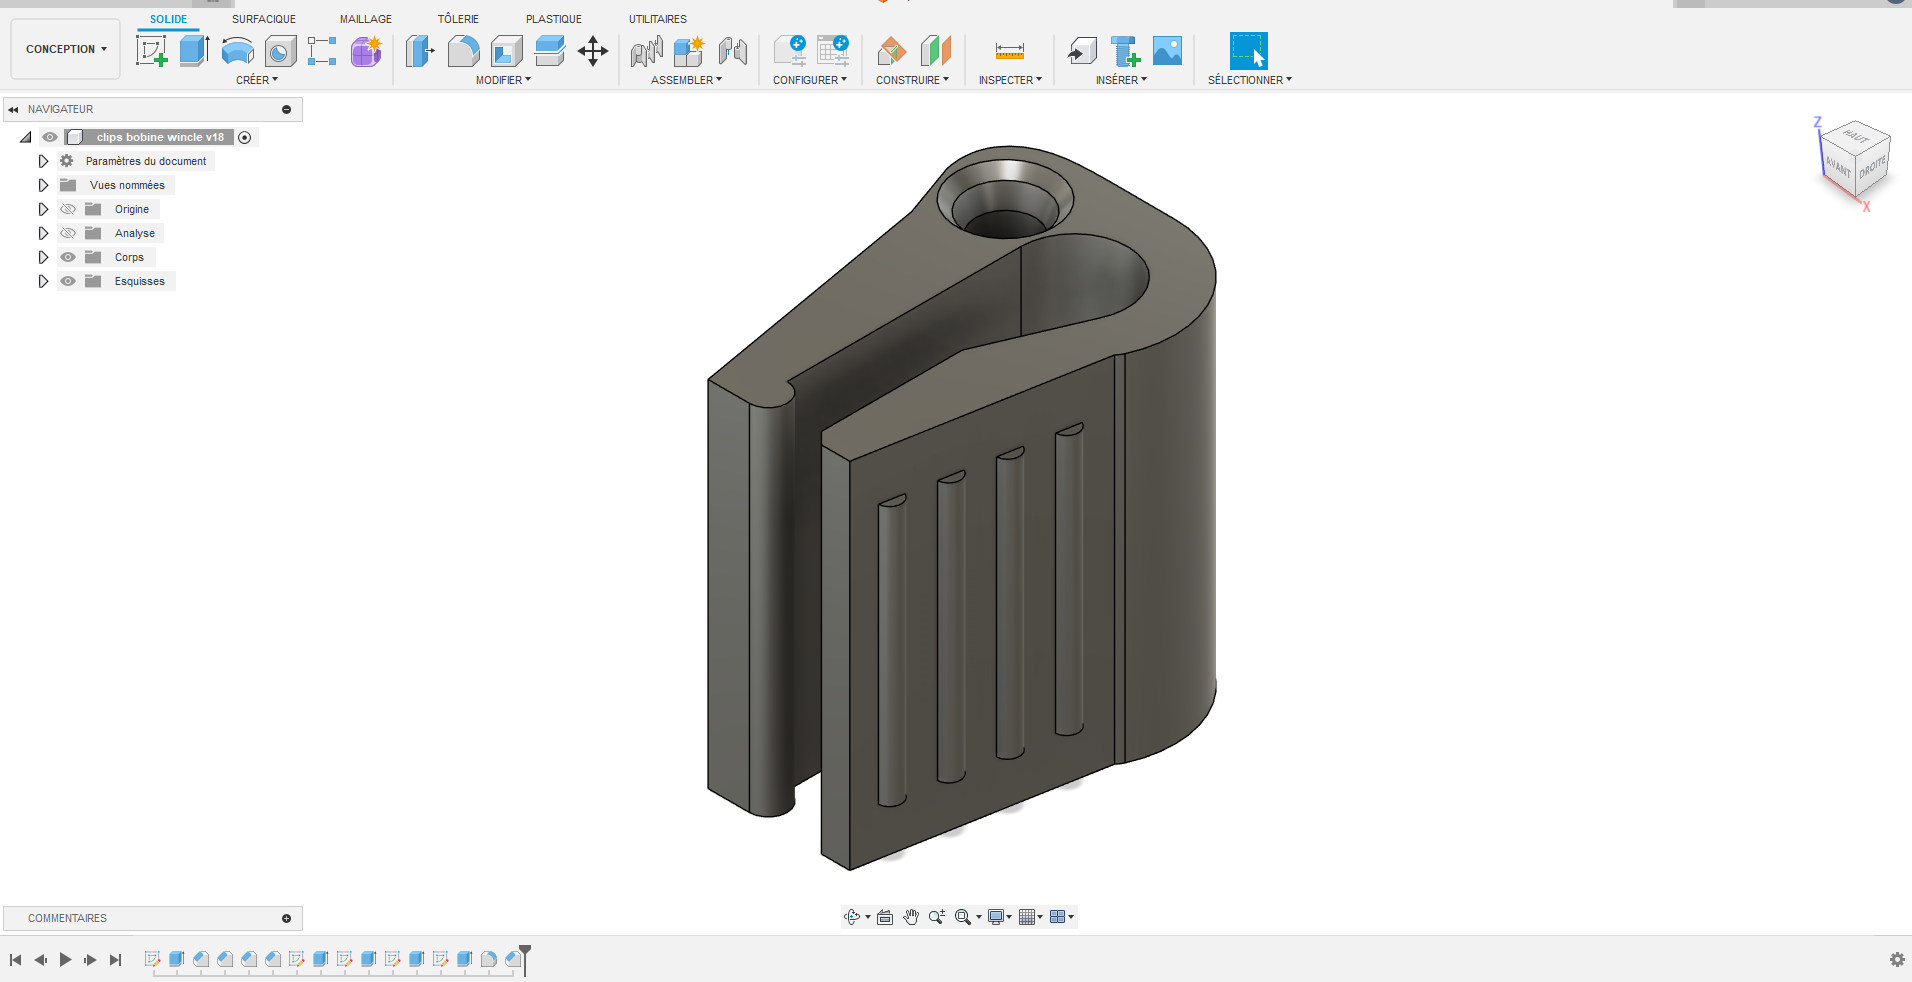
Task: Open the CONCEPTION workspace dropdown
Action: tap(64, 48)
